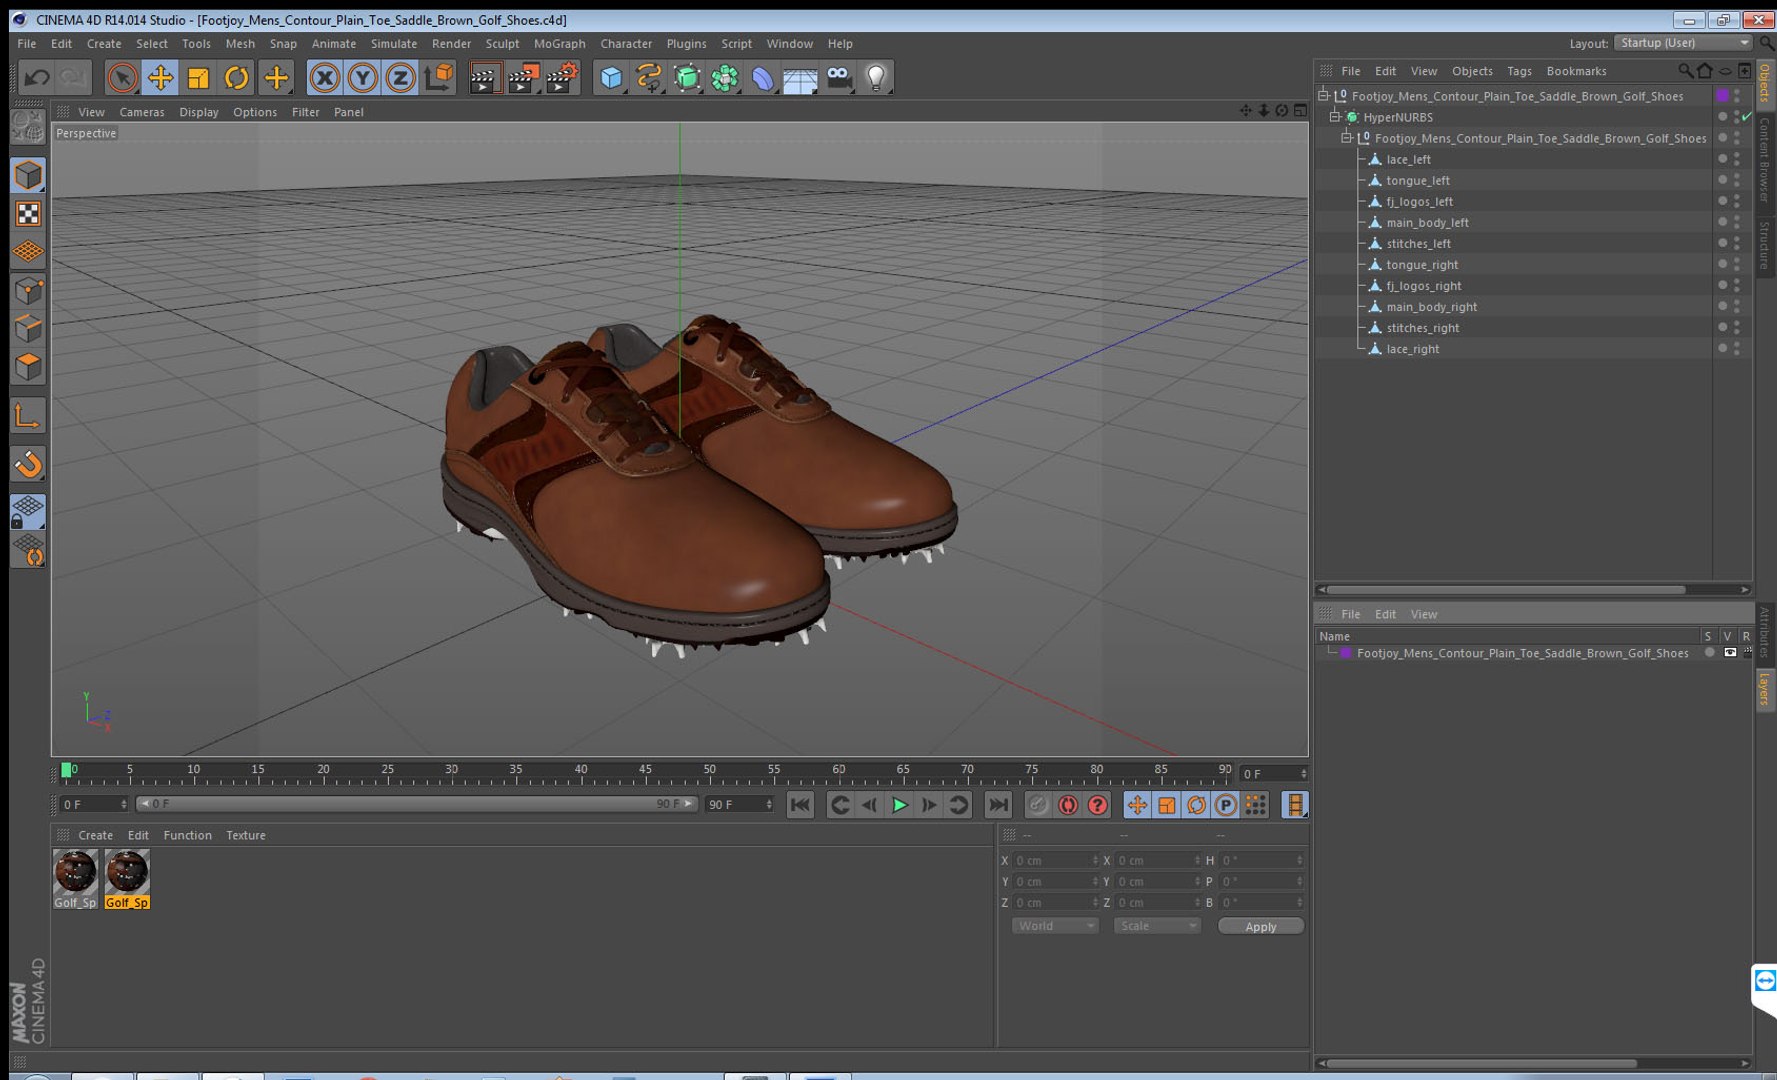Open the MoGraph menu

(559, 44)
